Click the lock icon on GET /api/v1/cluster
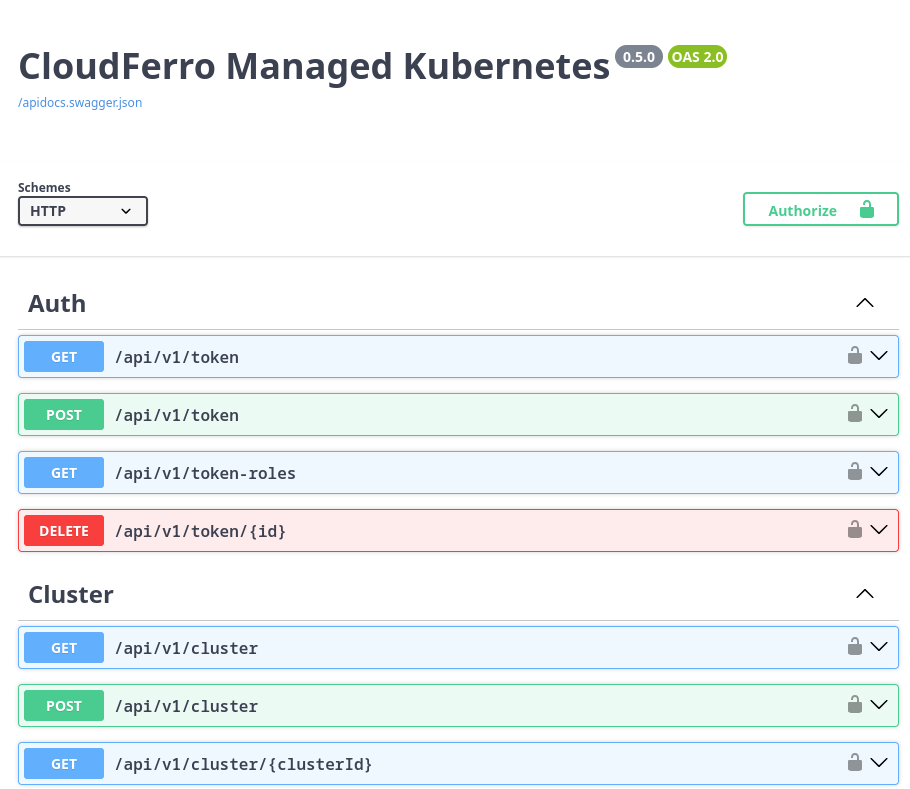Screen dimensions: 910x789 point(855,647)
